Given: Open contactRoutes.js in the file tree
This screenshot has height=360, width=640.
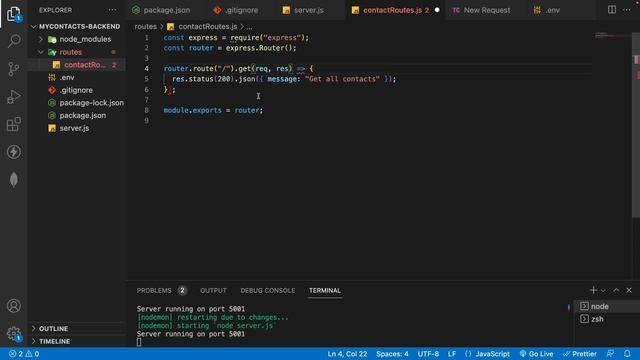Looking at the screenshot, I should click(x=76, y=64).
